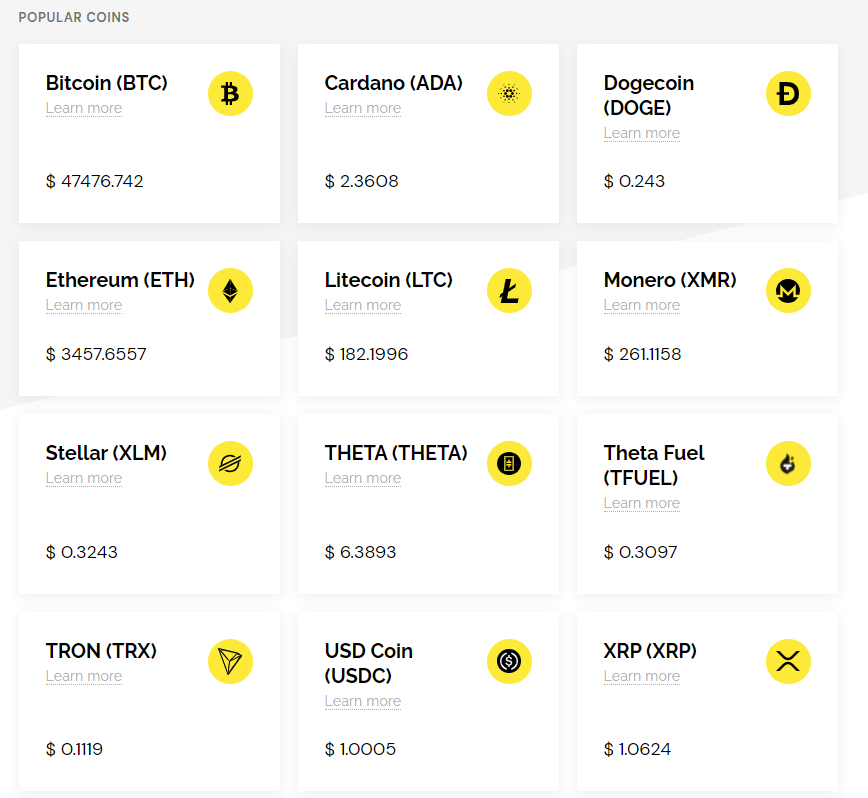The width and height of the screenshot is (868, 798).
Task: Click the USD Coin dollar icon
Action: [509, 661]
